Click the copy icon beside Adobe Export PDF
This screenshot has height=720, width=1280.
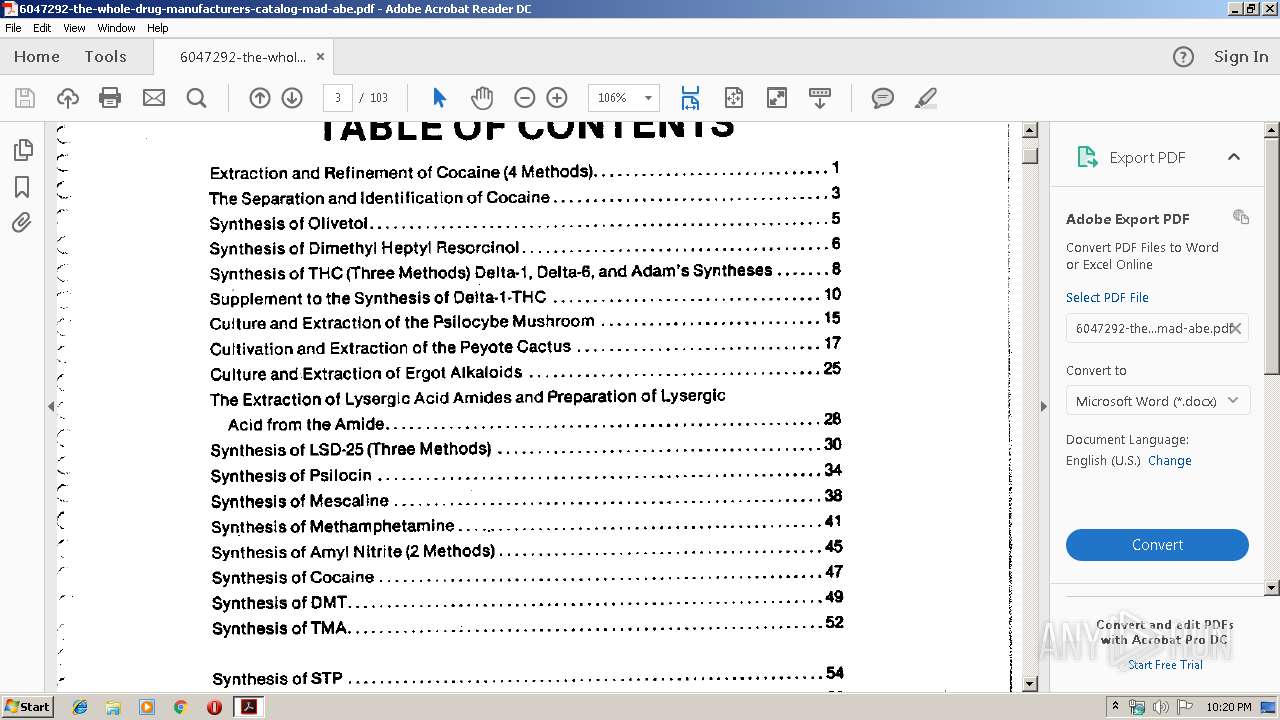1241,217
